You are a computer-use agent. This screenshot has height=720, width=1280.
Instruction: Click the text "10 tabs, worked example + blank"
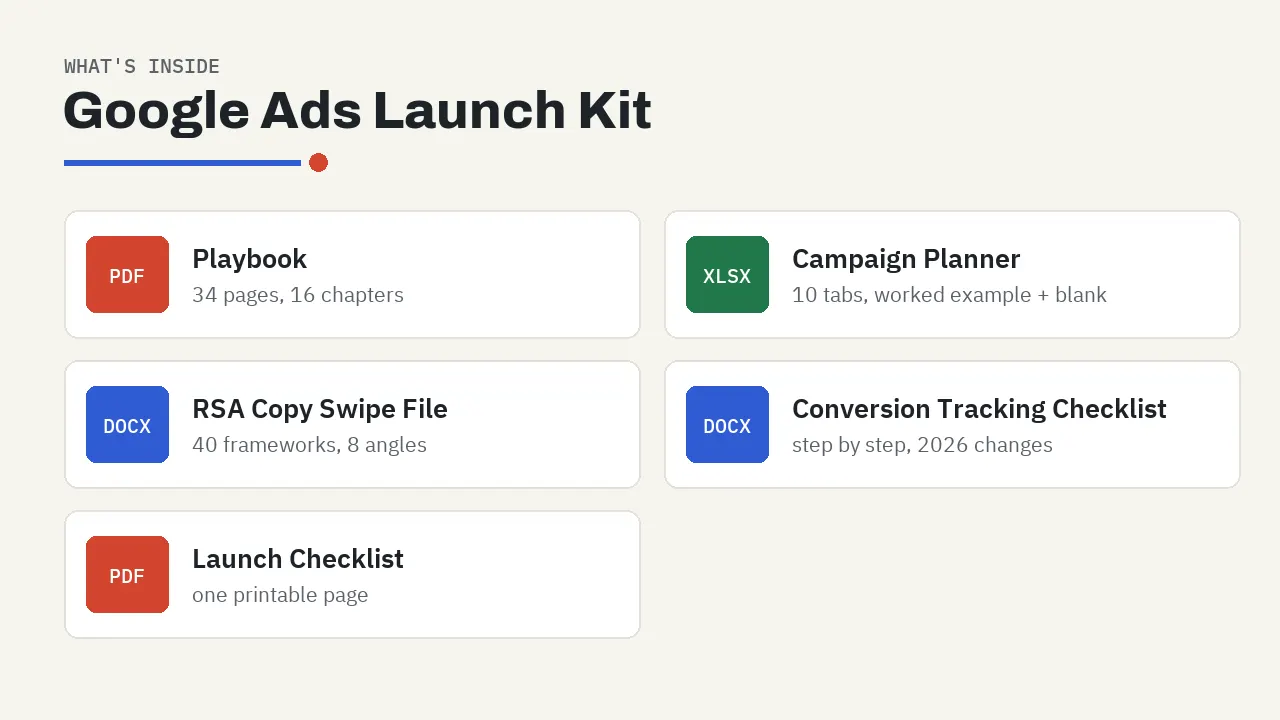[949, 295]
